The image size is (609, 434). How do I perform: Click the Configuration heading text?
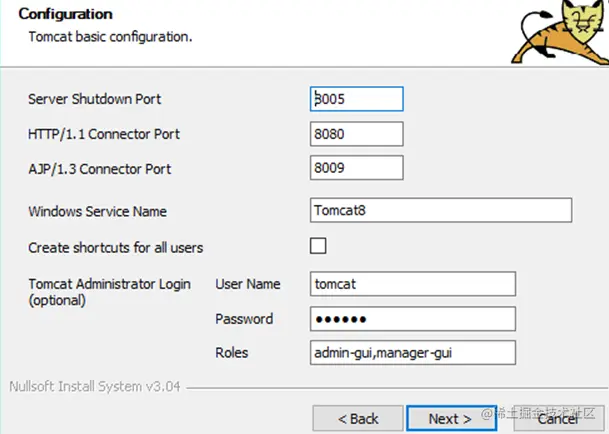(x=65, y=14)
